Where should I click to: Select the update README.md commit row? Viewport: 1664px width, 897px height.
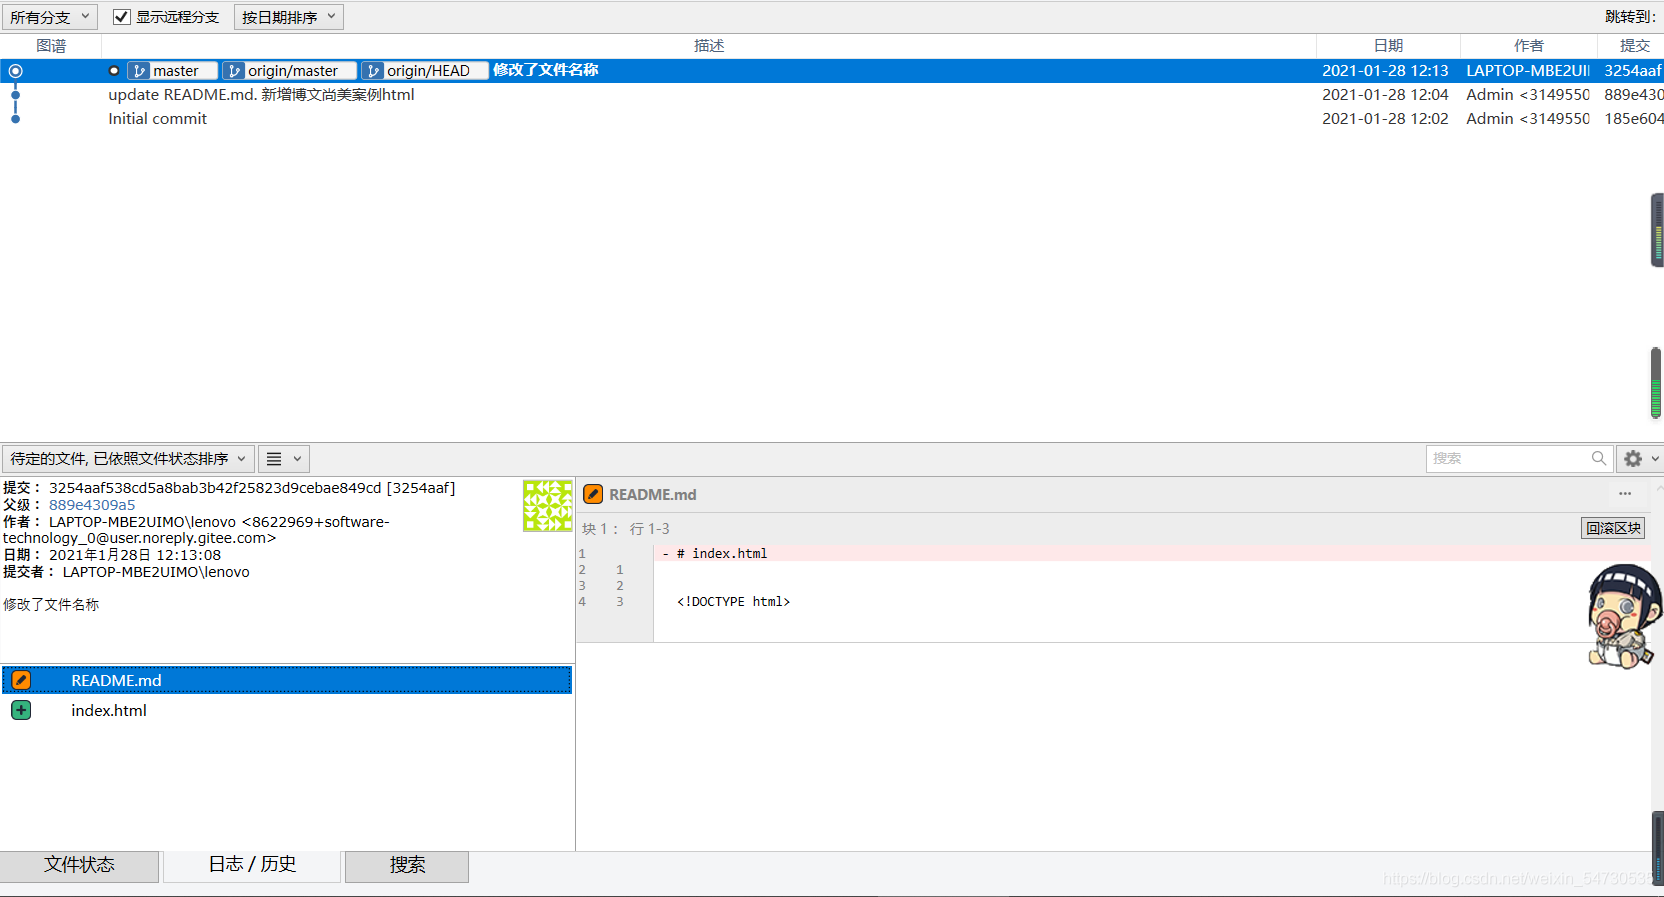point(832,95)
